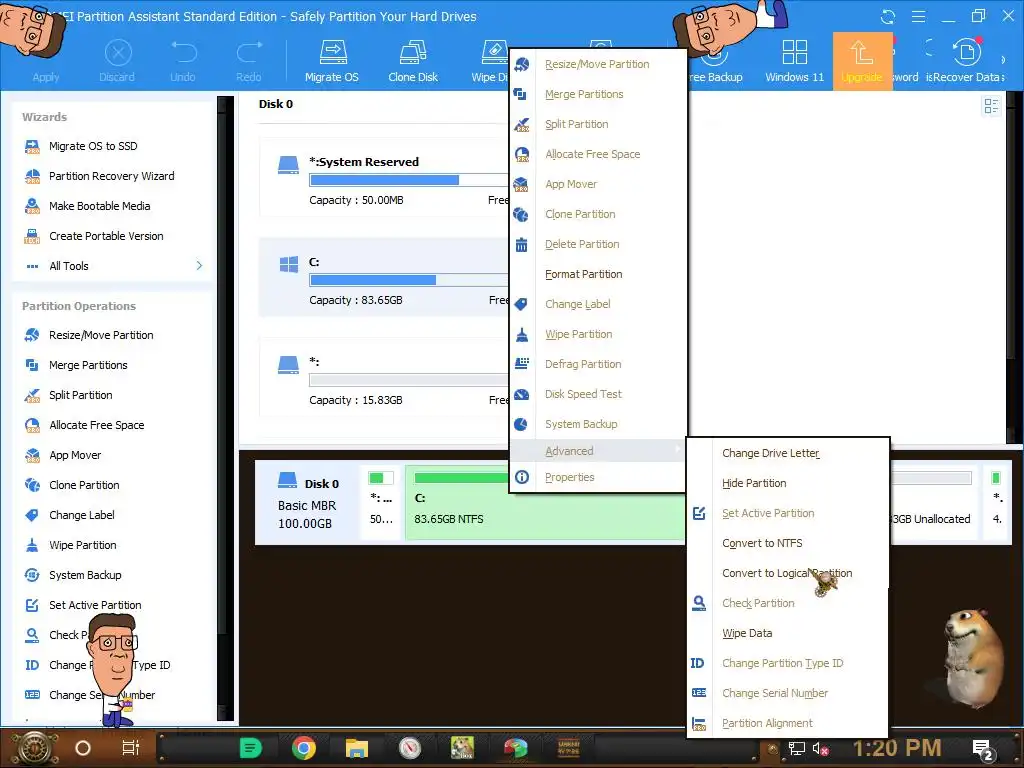Click the Redo toolbar button
The image size is (1024, 768).
249,61
